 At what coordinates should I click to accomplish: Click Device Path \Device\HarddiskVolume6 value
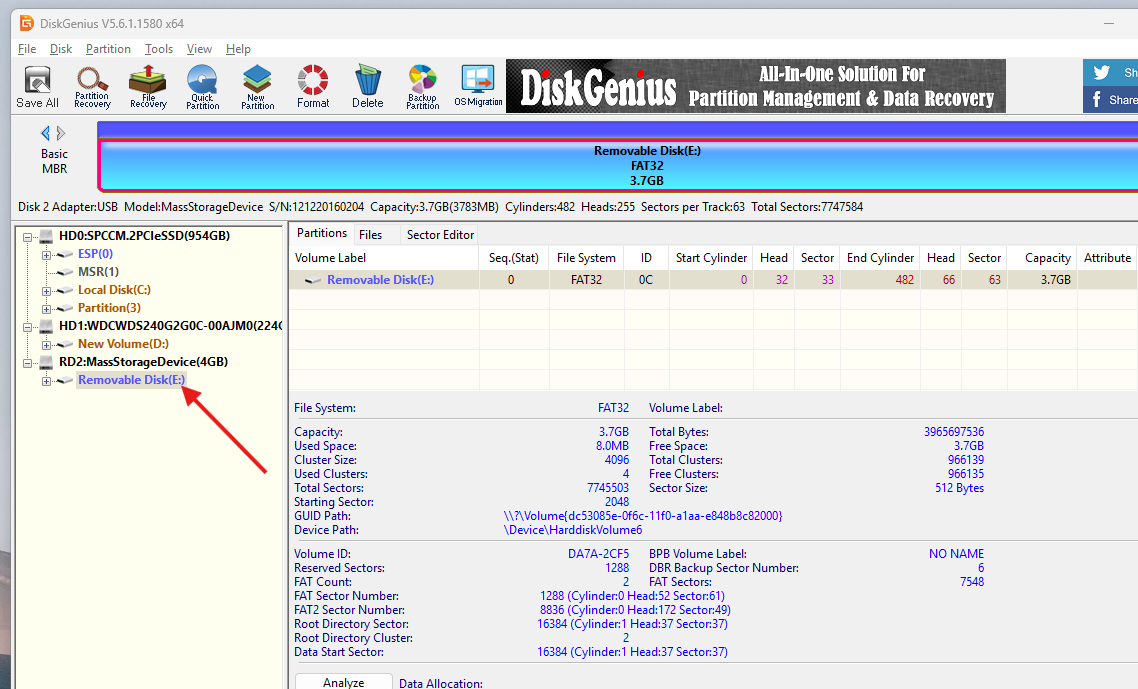[573, 530]
